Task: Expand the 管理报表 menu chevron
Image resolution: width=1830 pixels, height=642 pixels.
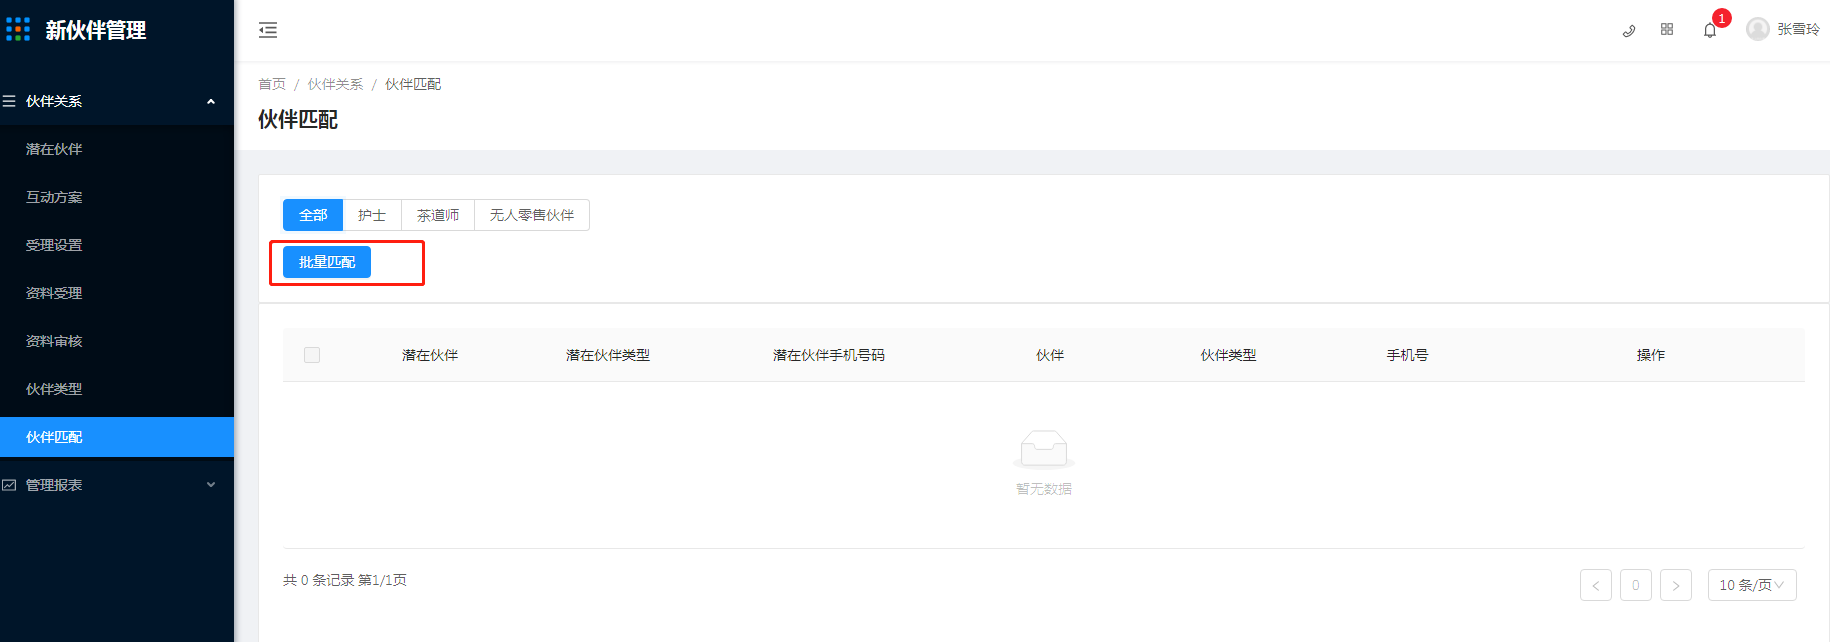Action: (x=211, y=485)
